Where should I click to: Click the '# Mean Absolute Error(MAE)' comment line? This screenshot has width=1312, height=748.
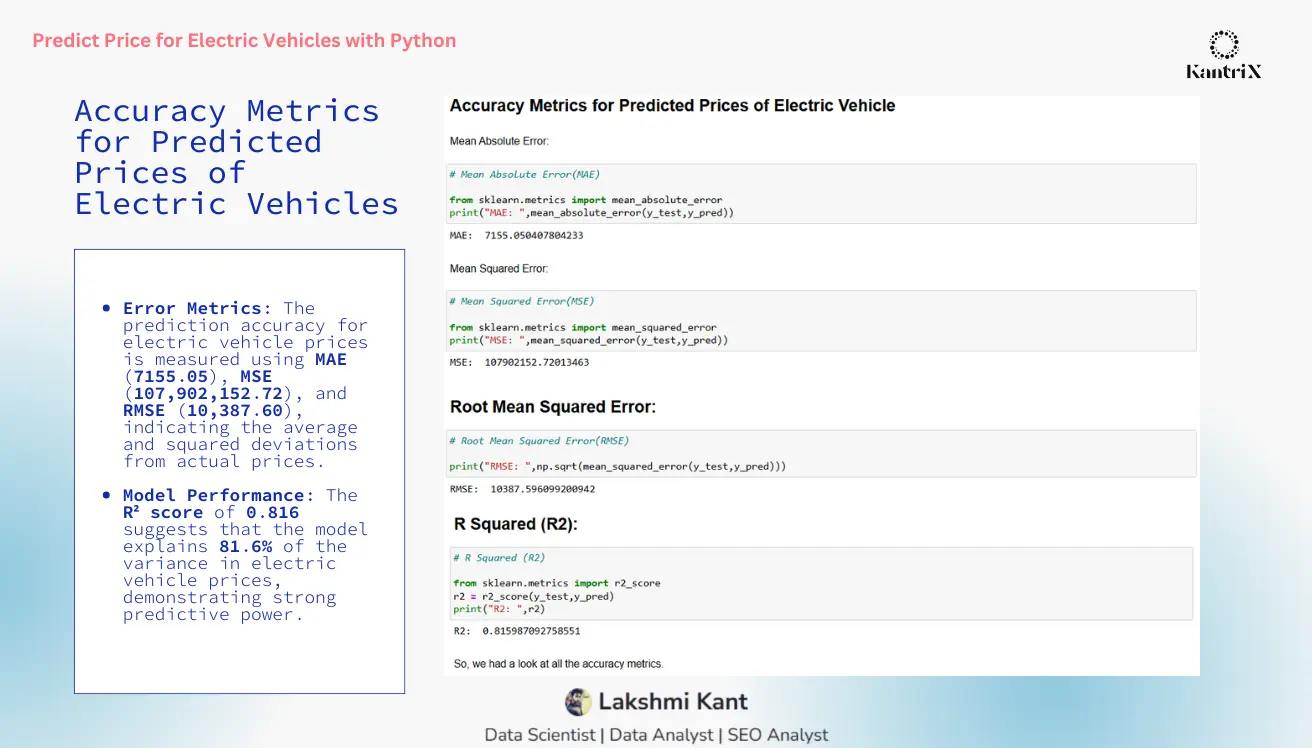click(524, 174)
